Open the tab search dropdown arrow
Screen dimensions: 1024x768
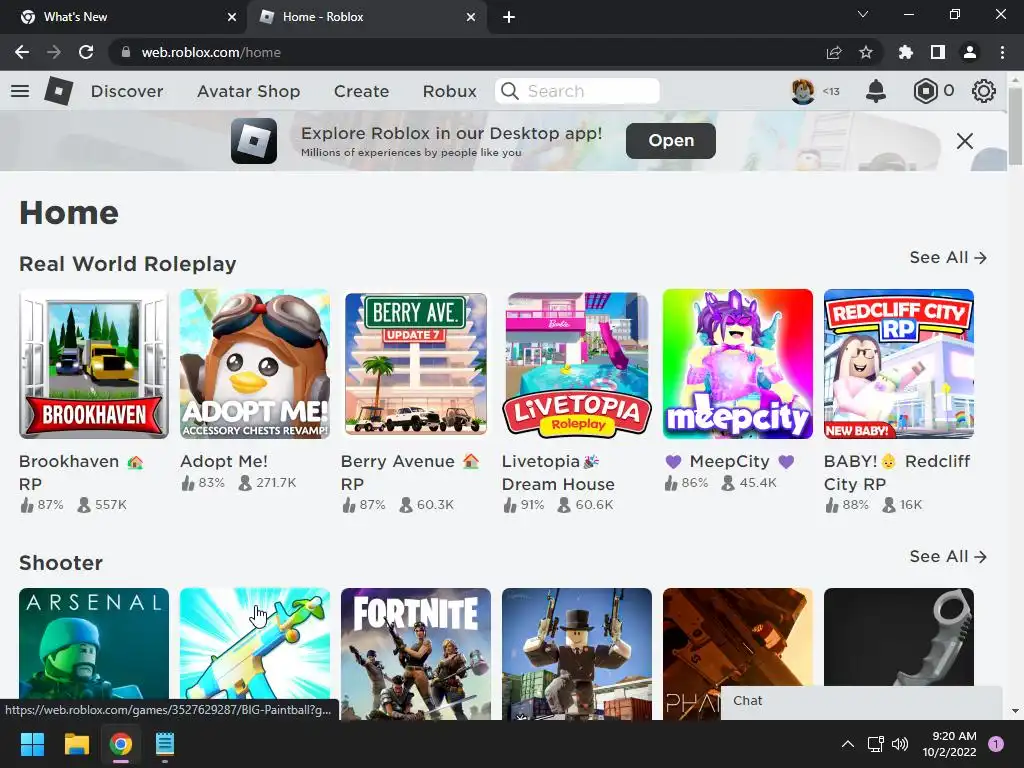tap(863, 14)
